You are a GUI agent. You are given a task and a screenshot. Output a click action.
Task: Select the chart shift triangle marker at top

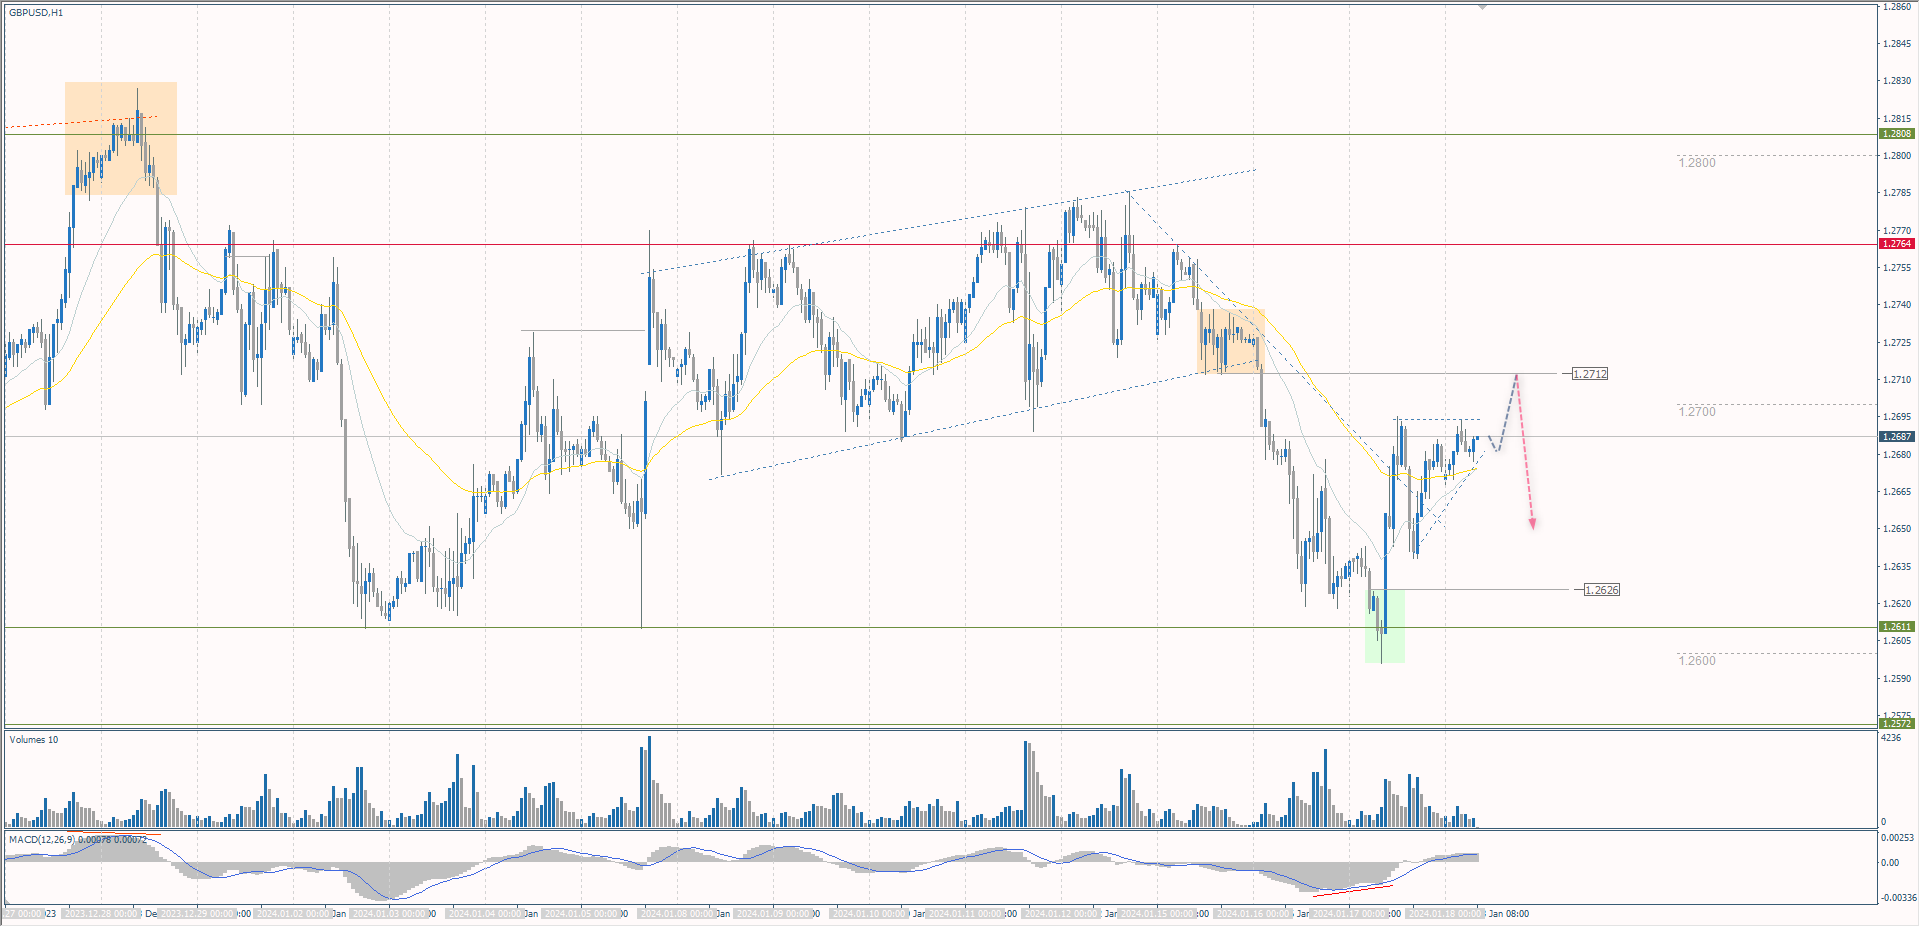coord(1482,6)
